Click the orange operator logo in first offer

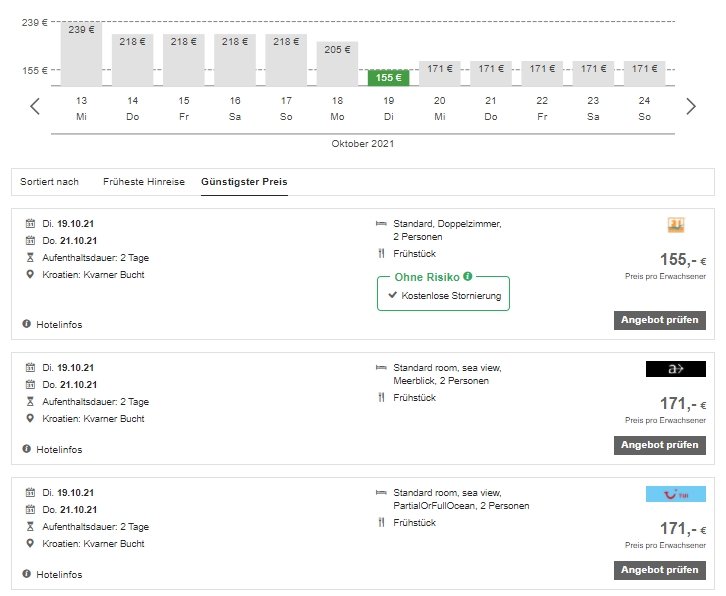(x=675, y=225)
